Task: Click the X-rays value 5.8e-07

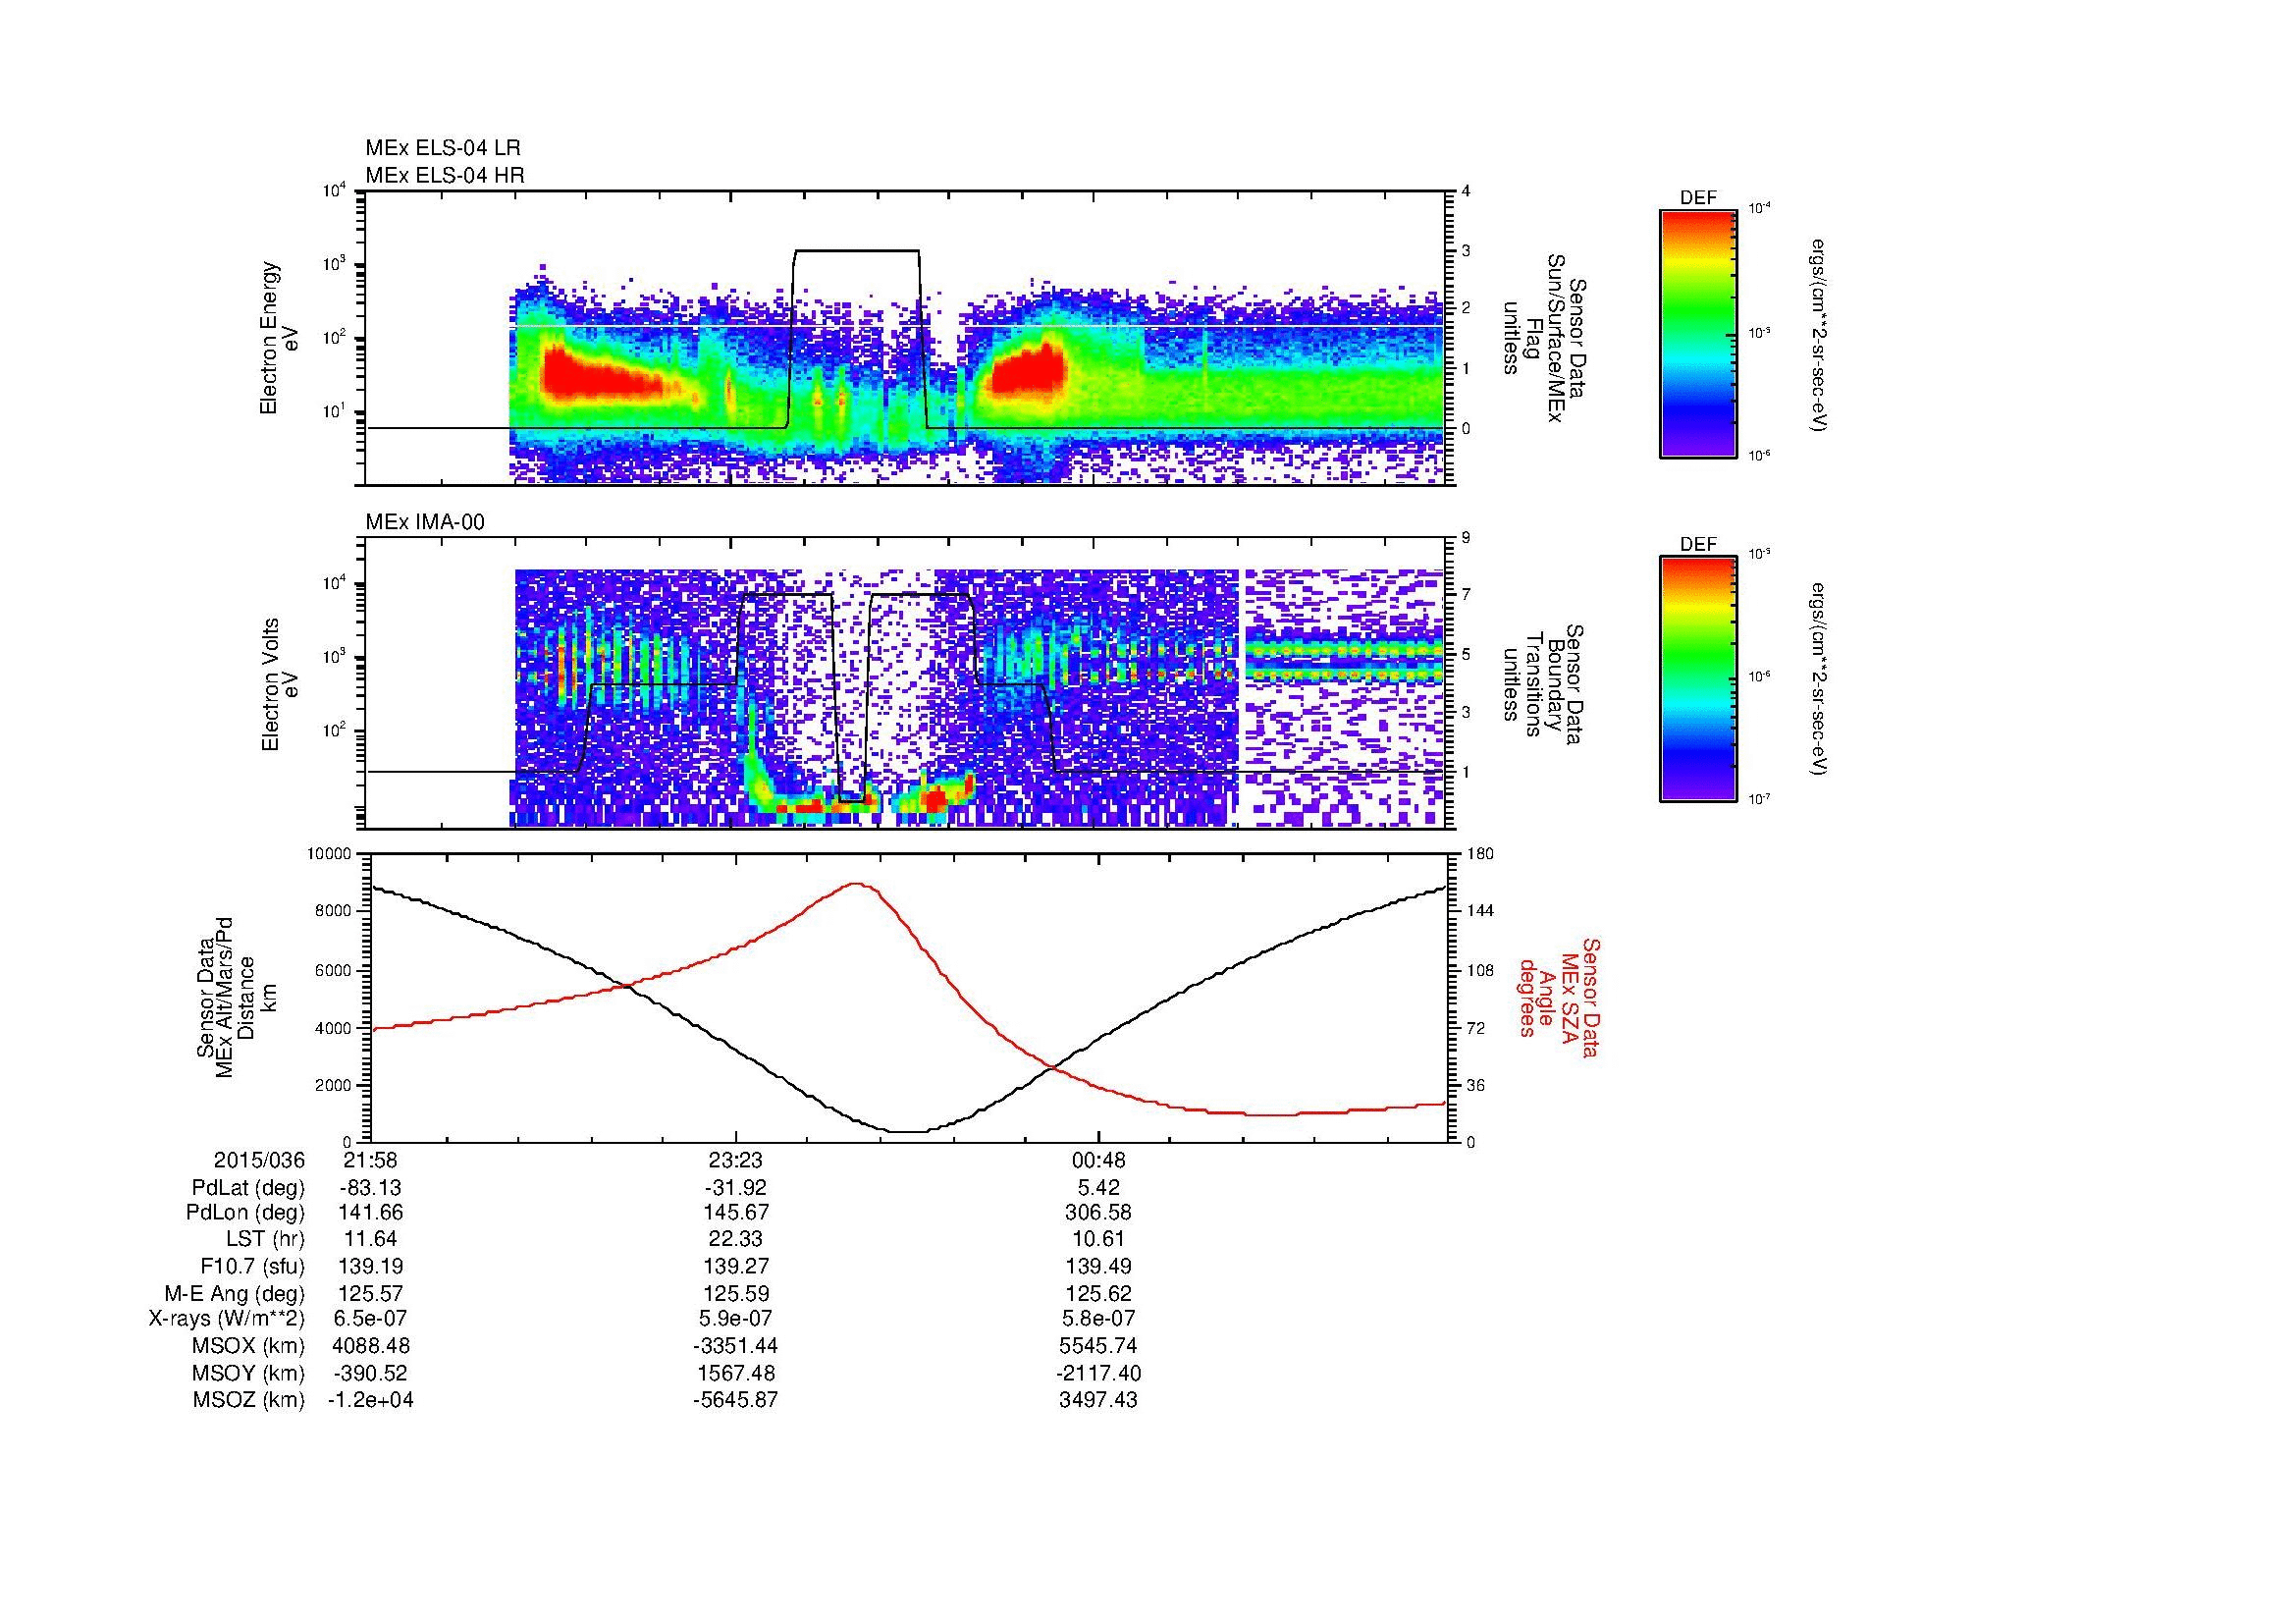Action: [1098, 1319]
